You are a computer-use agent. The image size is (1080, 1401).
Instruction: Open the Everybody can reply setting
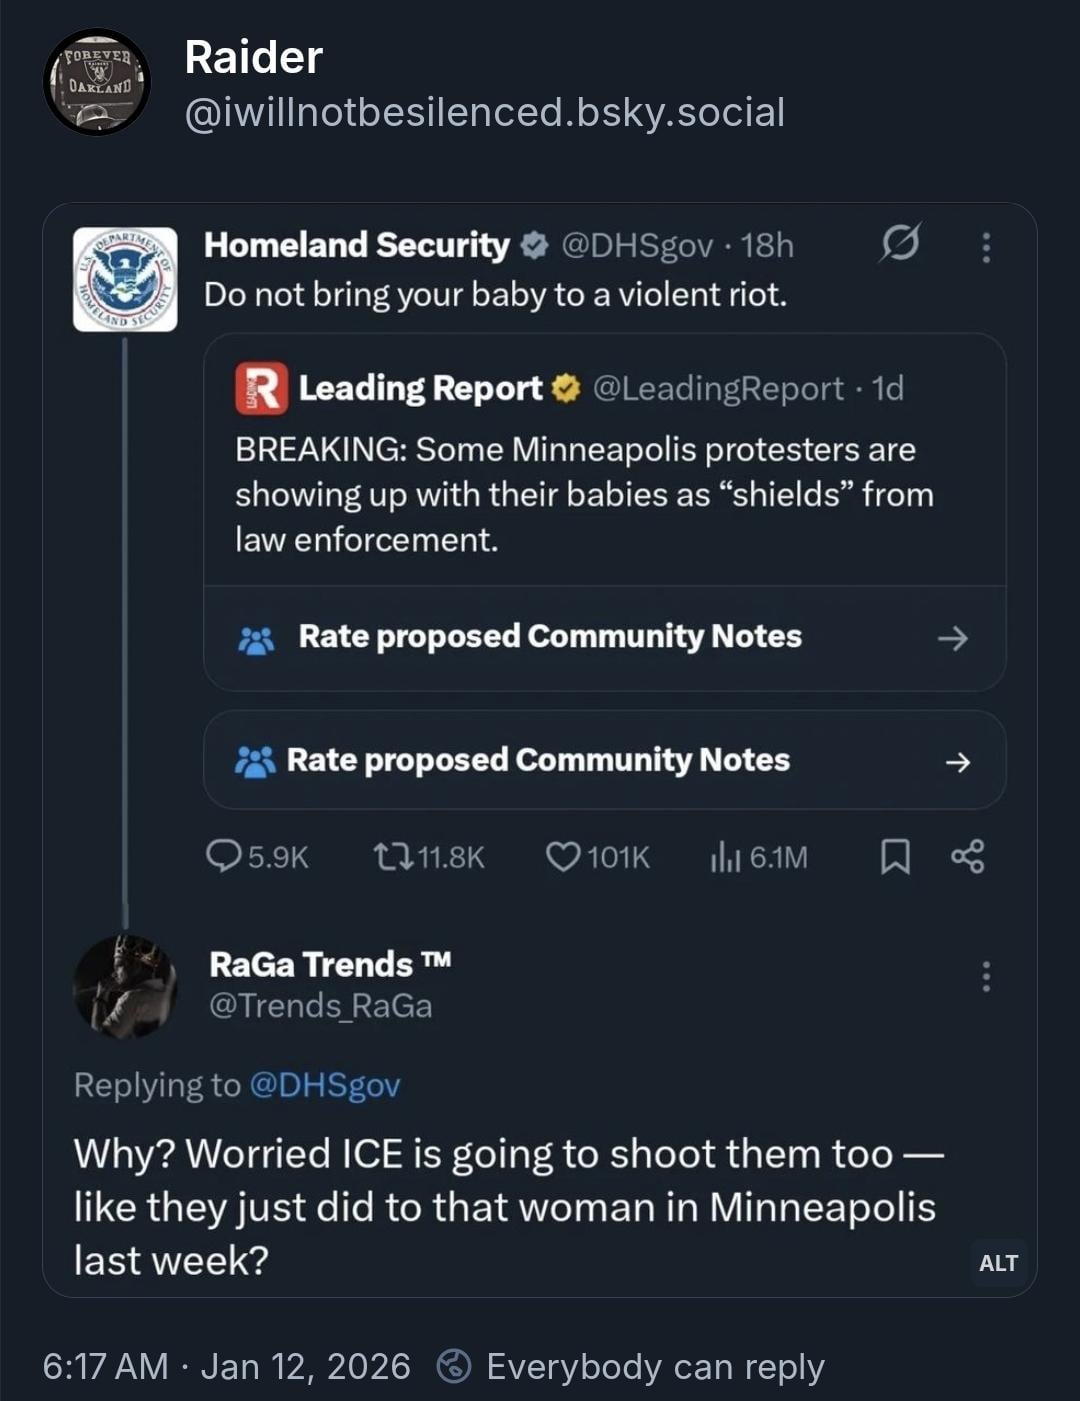(x=632, y=1367)
